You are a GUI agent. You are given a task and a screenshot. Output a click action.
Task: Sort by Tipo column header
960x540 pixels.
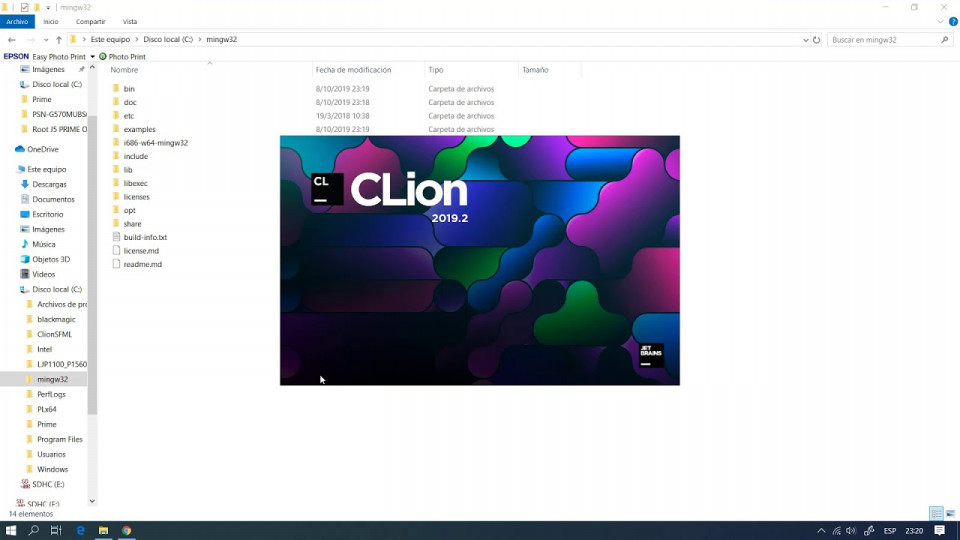[436, 70]
